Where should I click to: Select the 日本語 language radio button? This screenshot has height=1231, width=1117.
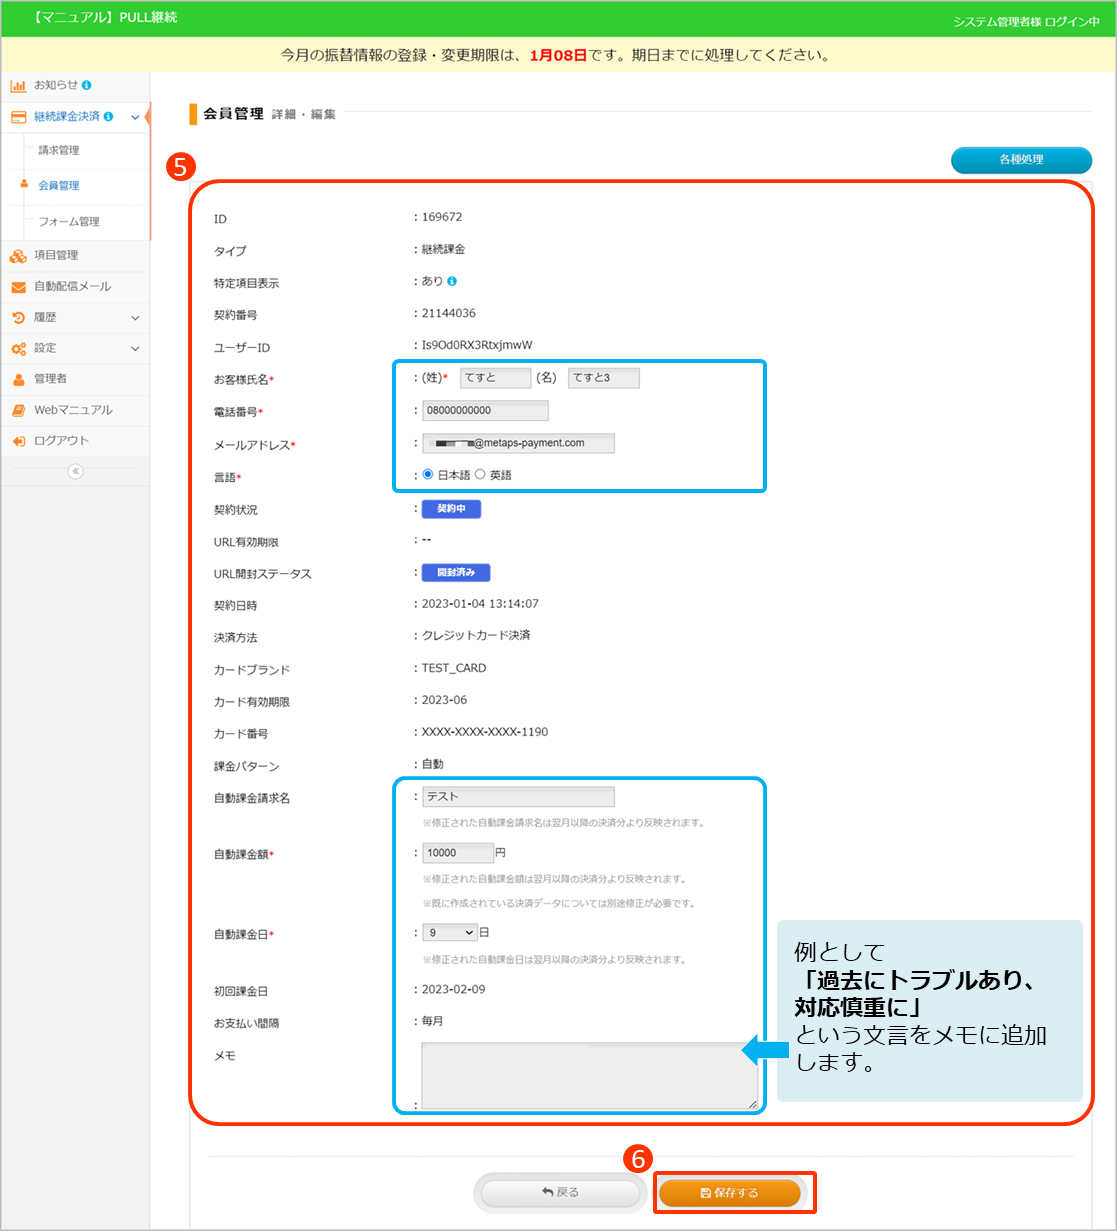[429, 475]
